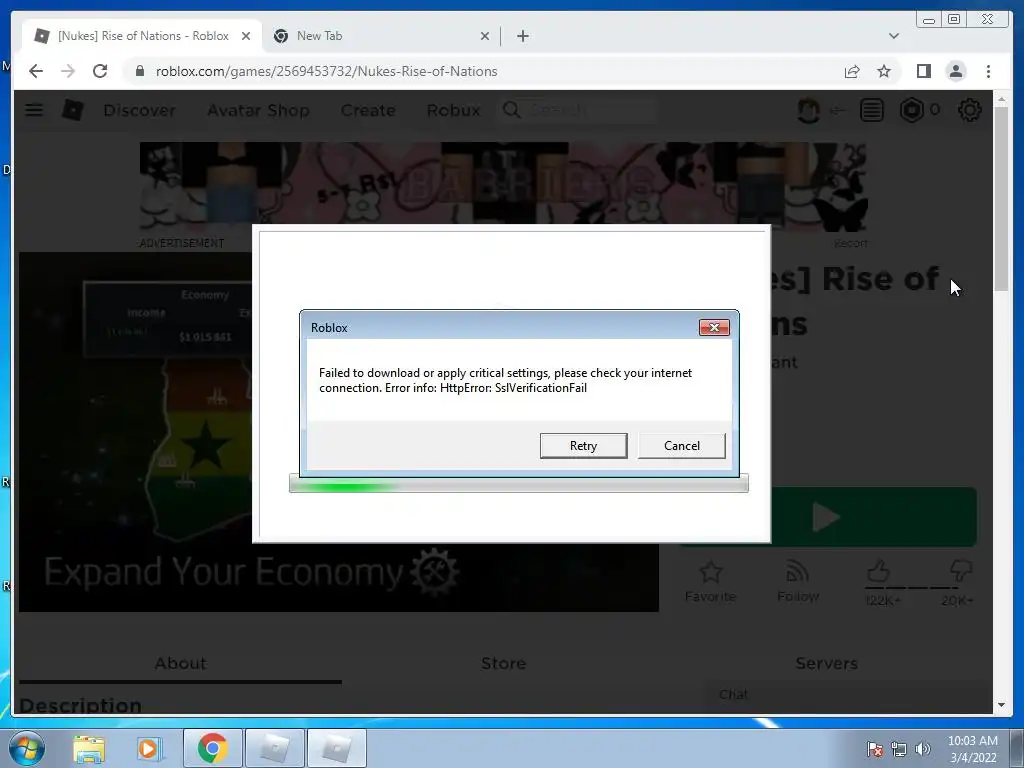Click the green installer progress bar

519,485
